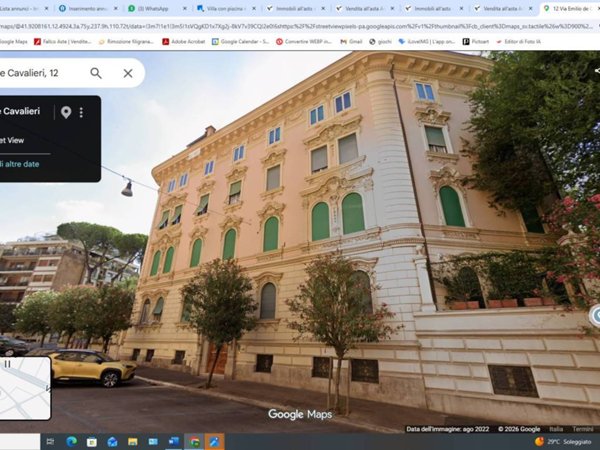
Task: Clear the Maps search box with X
Action: (x=128, y=73)
